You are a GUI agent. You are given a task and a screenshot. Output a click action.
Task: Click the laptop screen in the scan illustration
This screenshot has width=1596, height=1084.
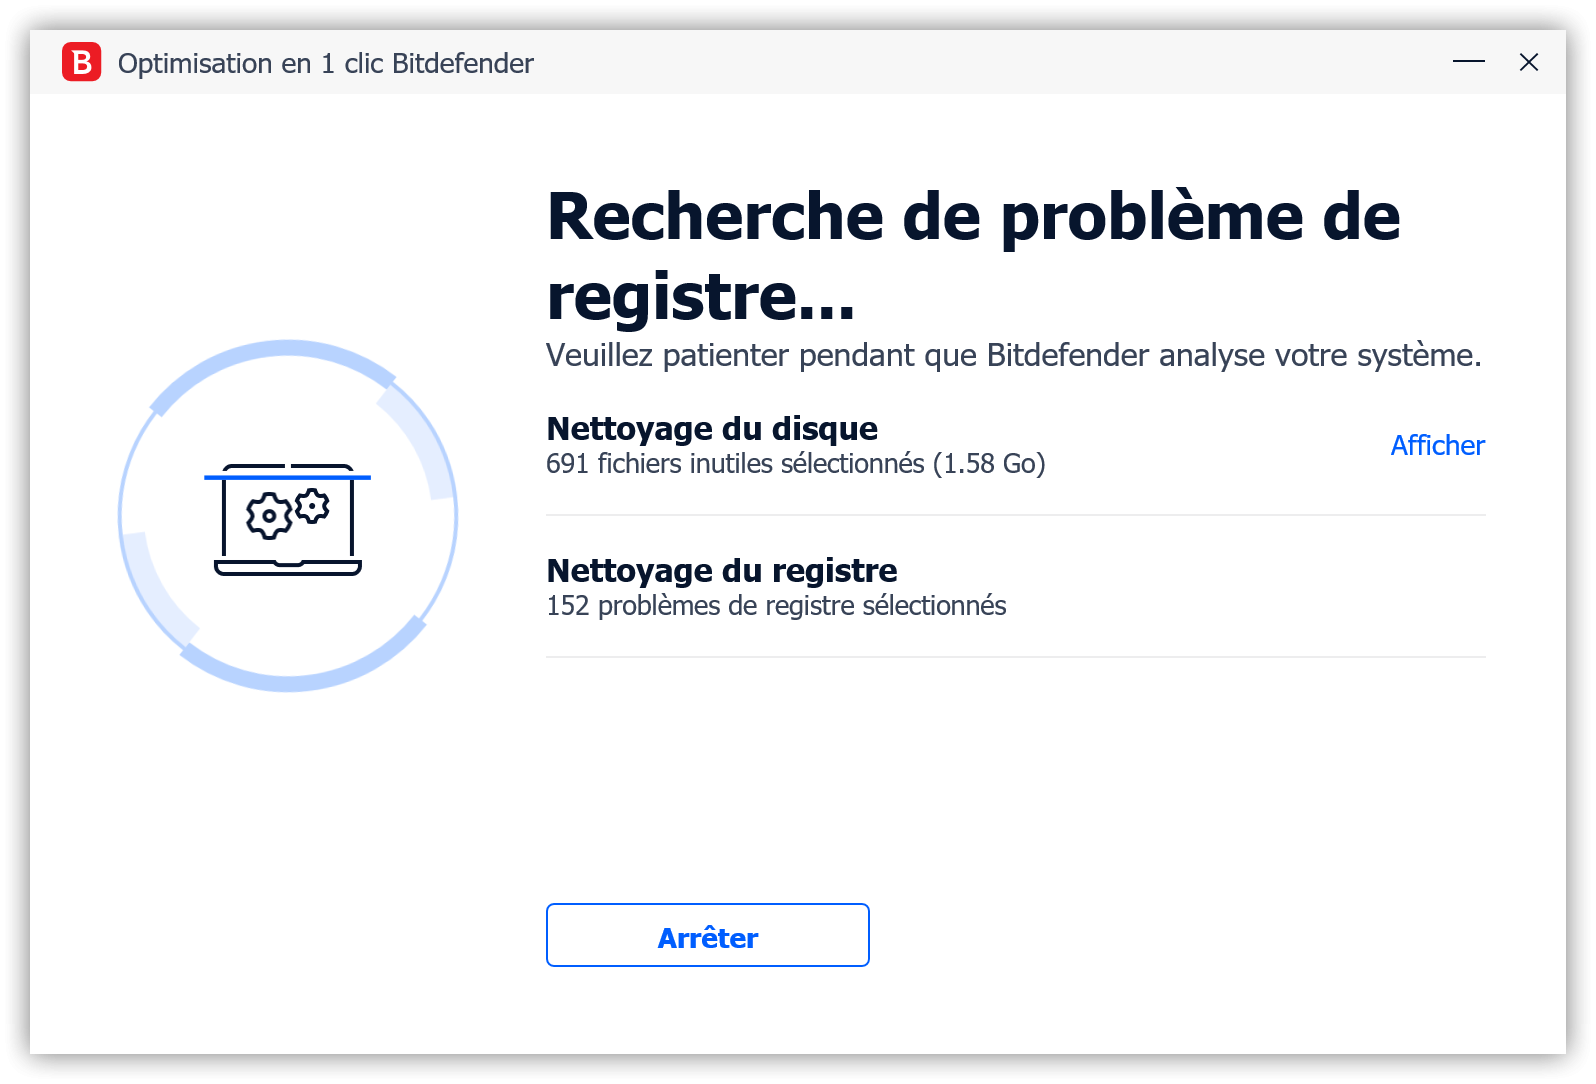[x=287, y=510]
